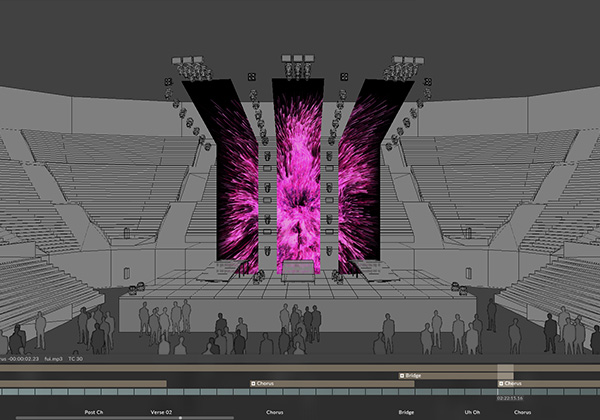Click the marker icon on the first Chorus clip
This screenshot has width=600, height=420.
tap(253, 383)
